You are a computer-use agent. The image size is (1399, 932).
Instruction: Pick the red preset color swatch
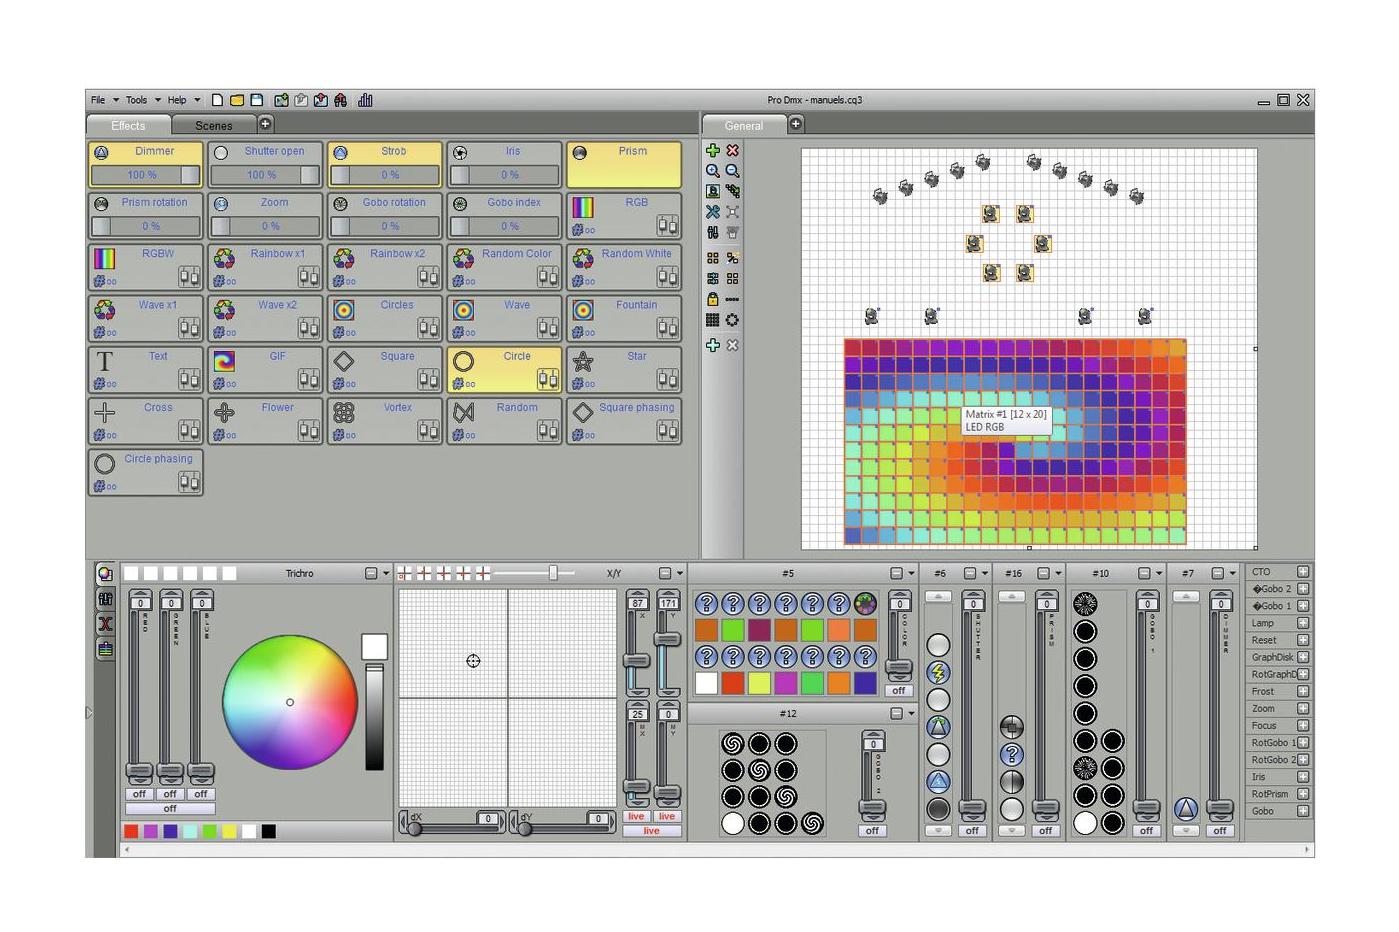point(131,831)
